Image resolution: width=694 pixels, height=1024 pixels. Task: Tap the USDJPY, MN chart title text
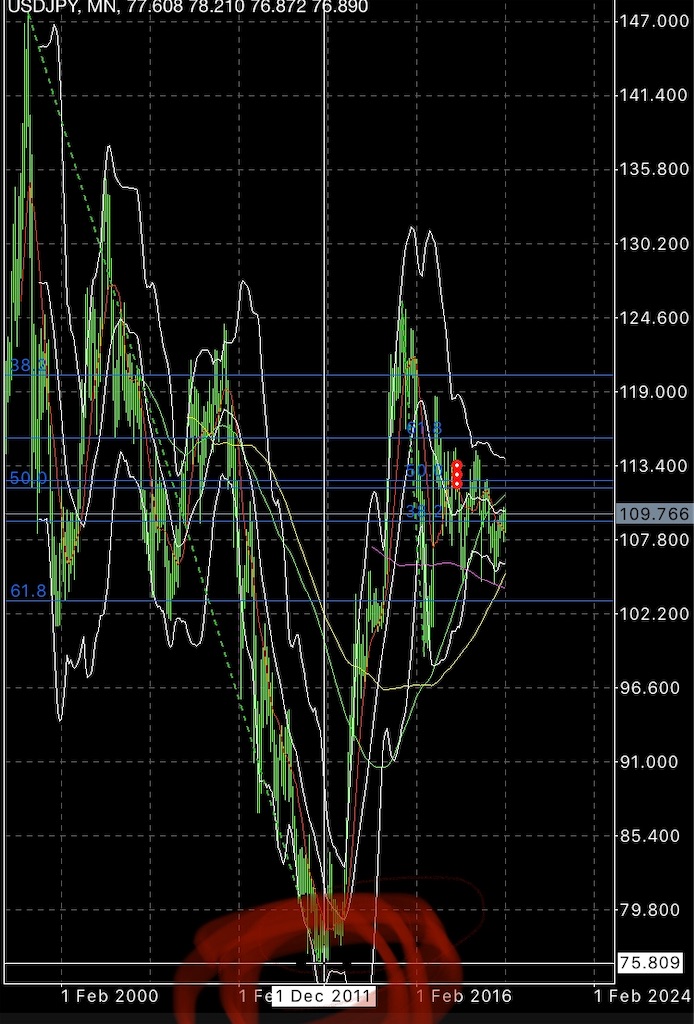tap(187, 7)
